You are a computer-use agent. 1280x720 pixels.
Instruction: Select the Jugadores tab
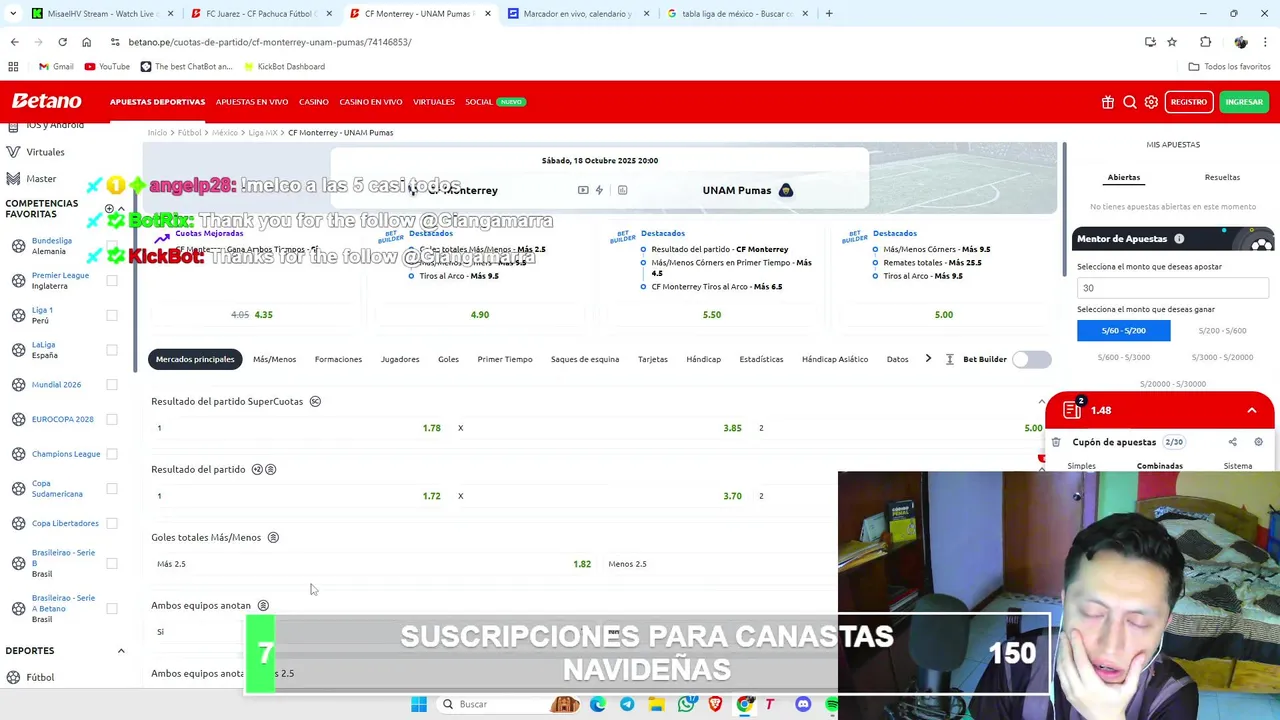400,359
